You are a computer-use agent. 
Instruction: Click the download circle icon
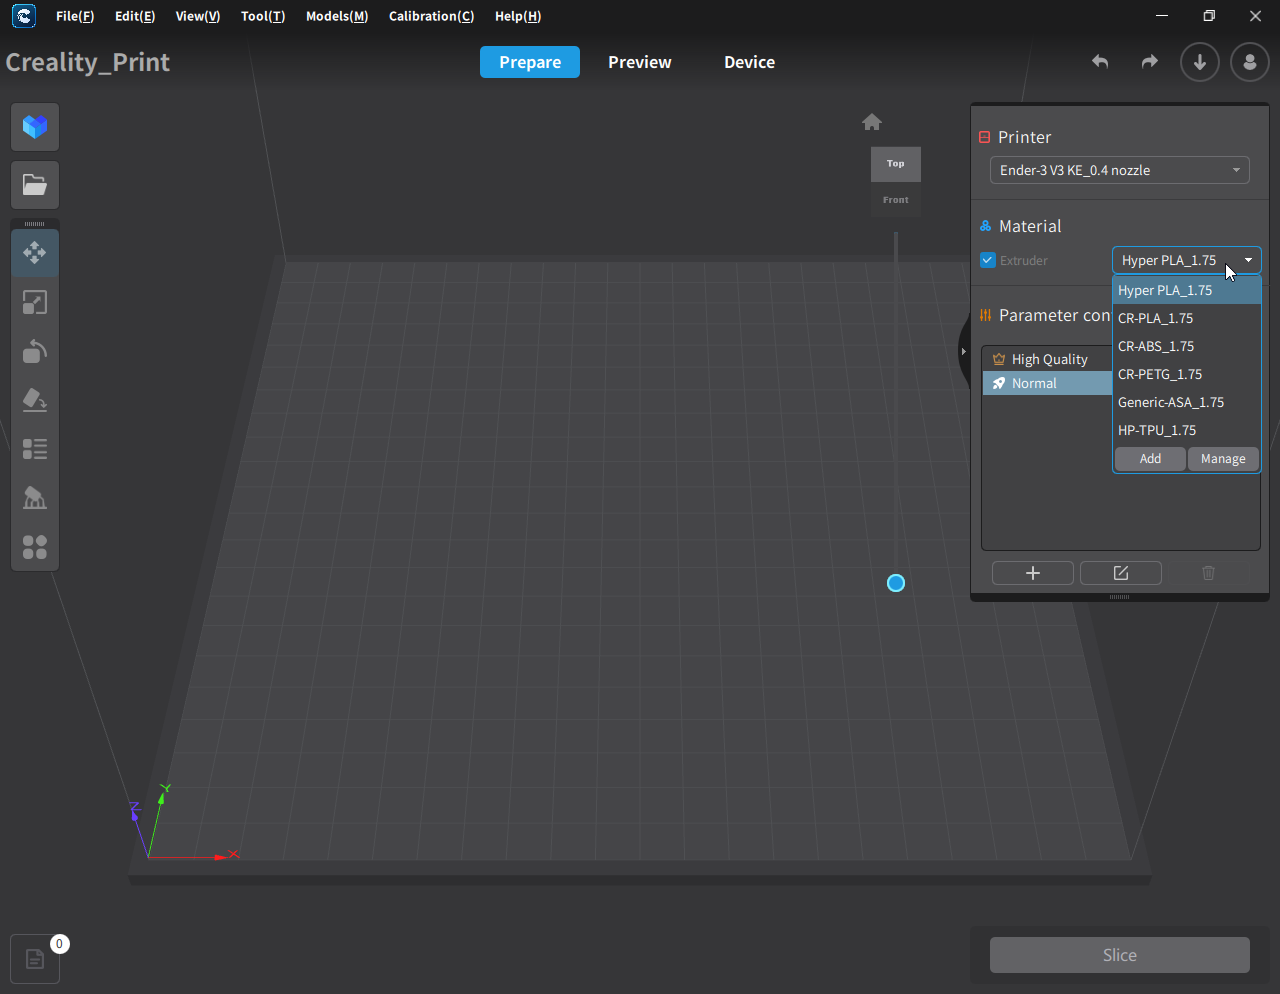coord(1200,62)
